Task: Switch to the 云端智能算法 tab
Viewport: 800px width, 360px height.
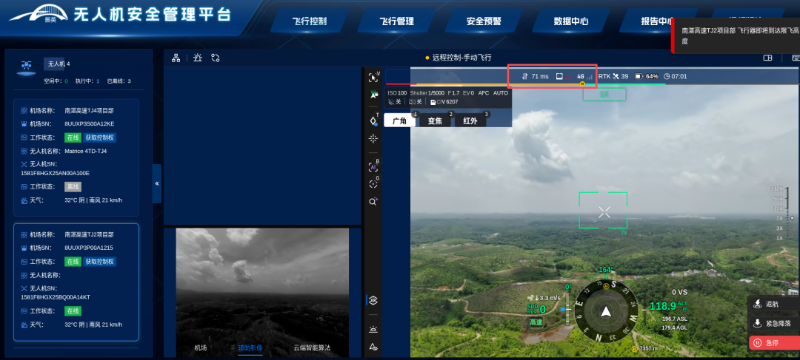Action: [312, 348]
